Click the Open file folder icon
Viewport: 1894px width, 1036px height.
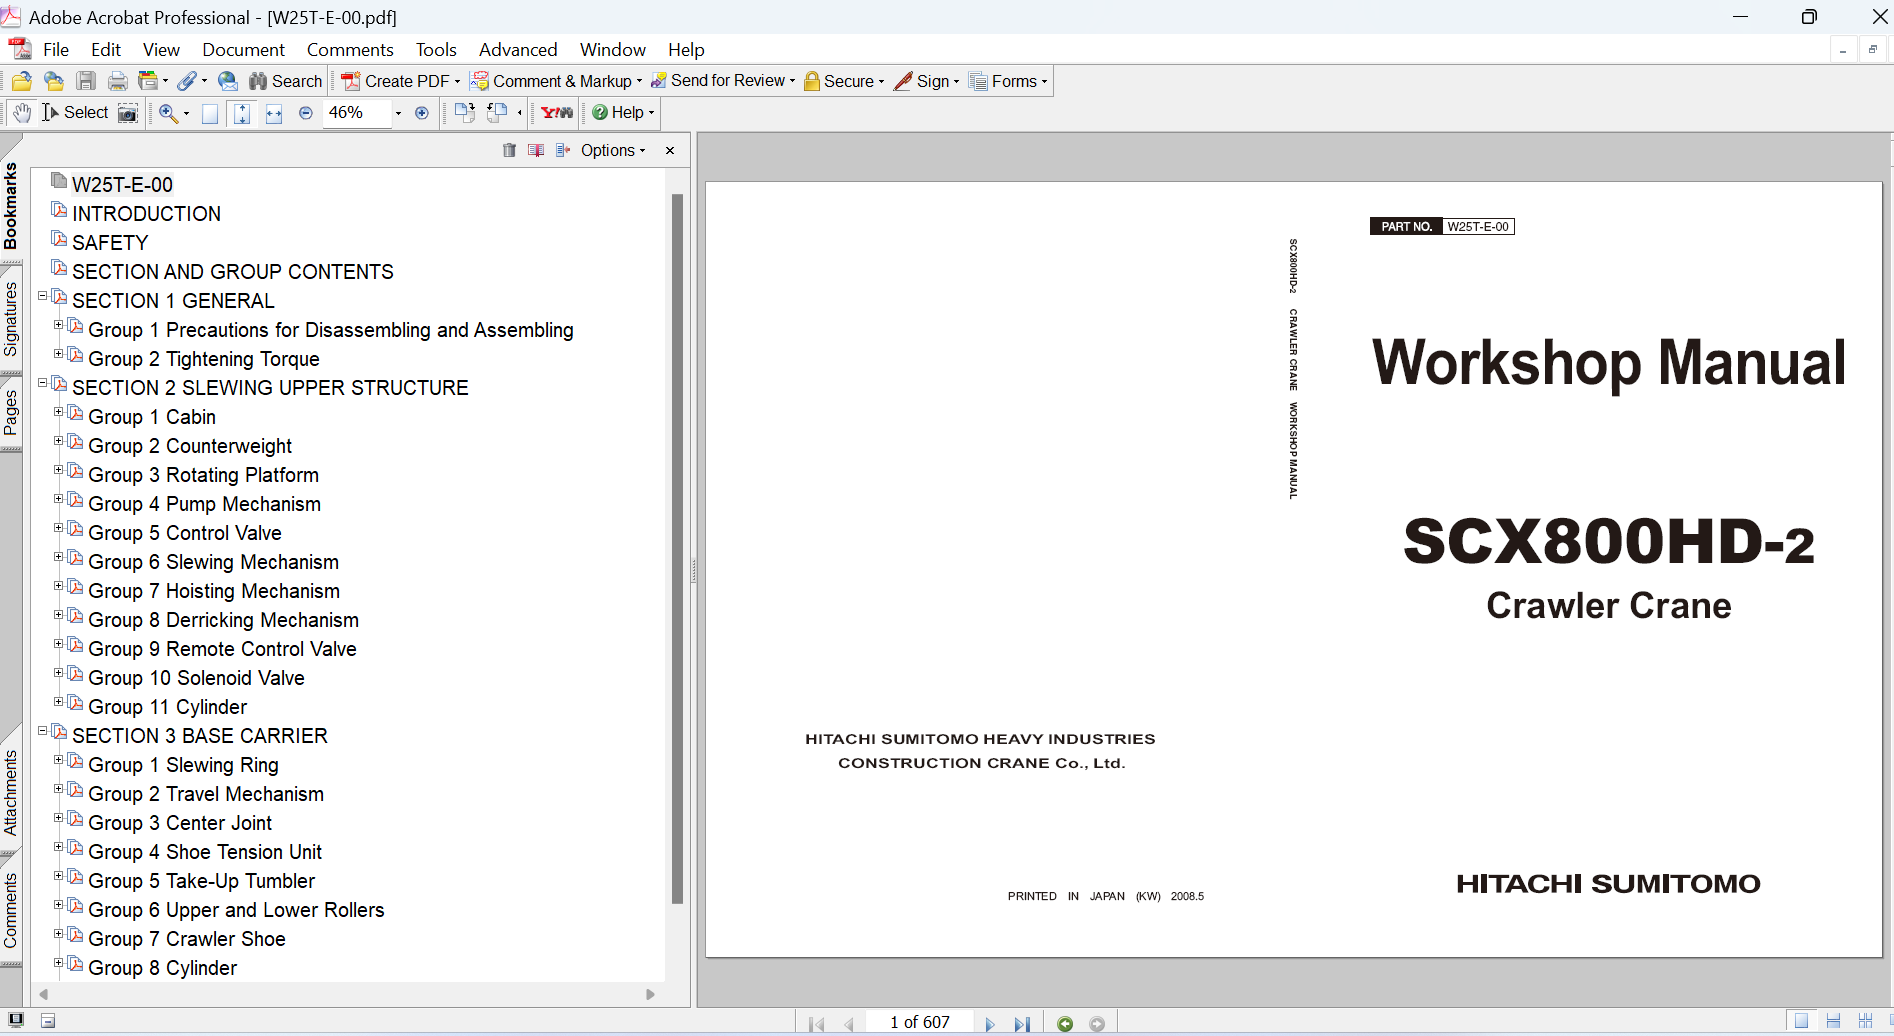pyautogui.click(x=22, y=82)
